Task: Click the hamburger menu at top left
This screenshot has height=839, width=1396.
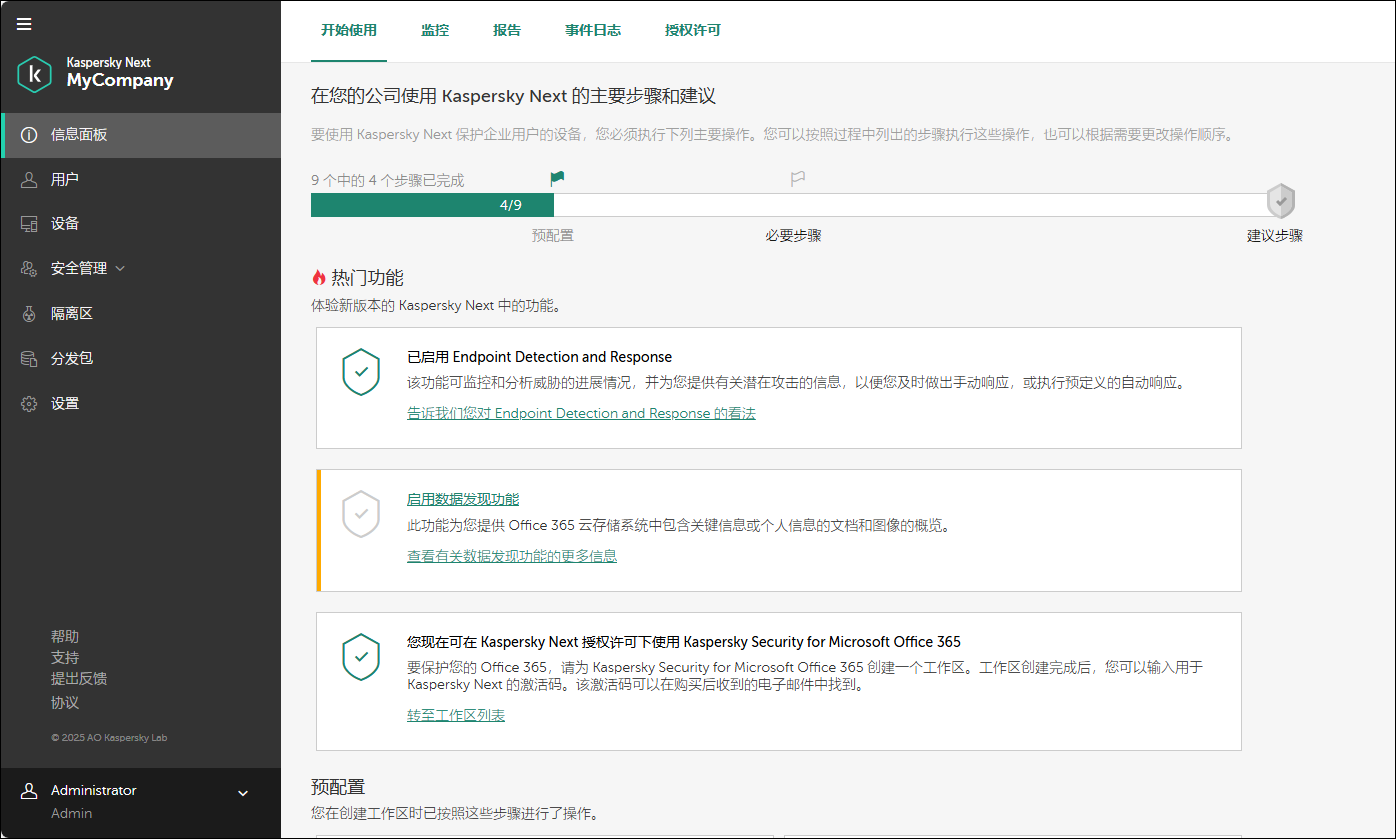Action: [24, 24]
